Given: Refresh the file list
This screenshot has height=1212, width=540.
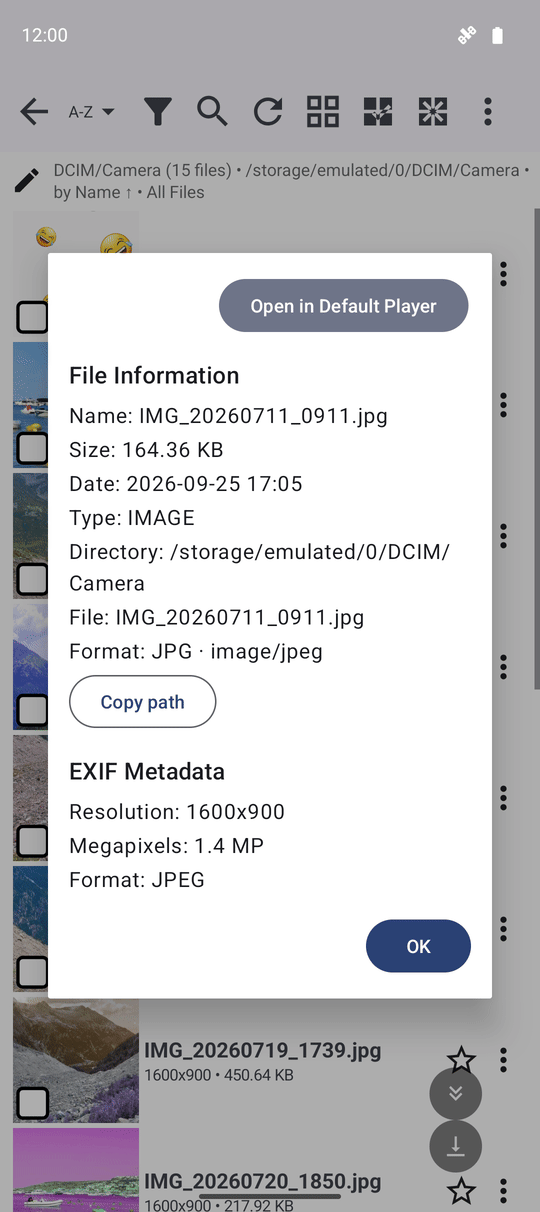Looking at the screenshot, I should (x=267, y=111).
